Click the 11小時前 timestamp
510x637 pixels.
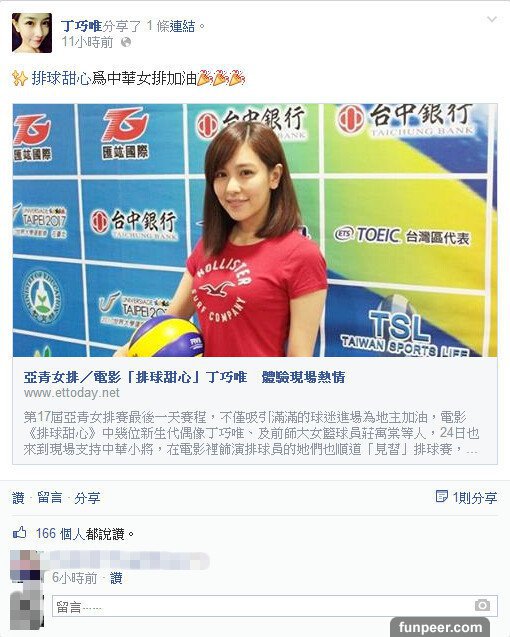point(87,42)
